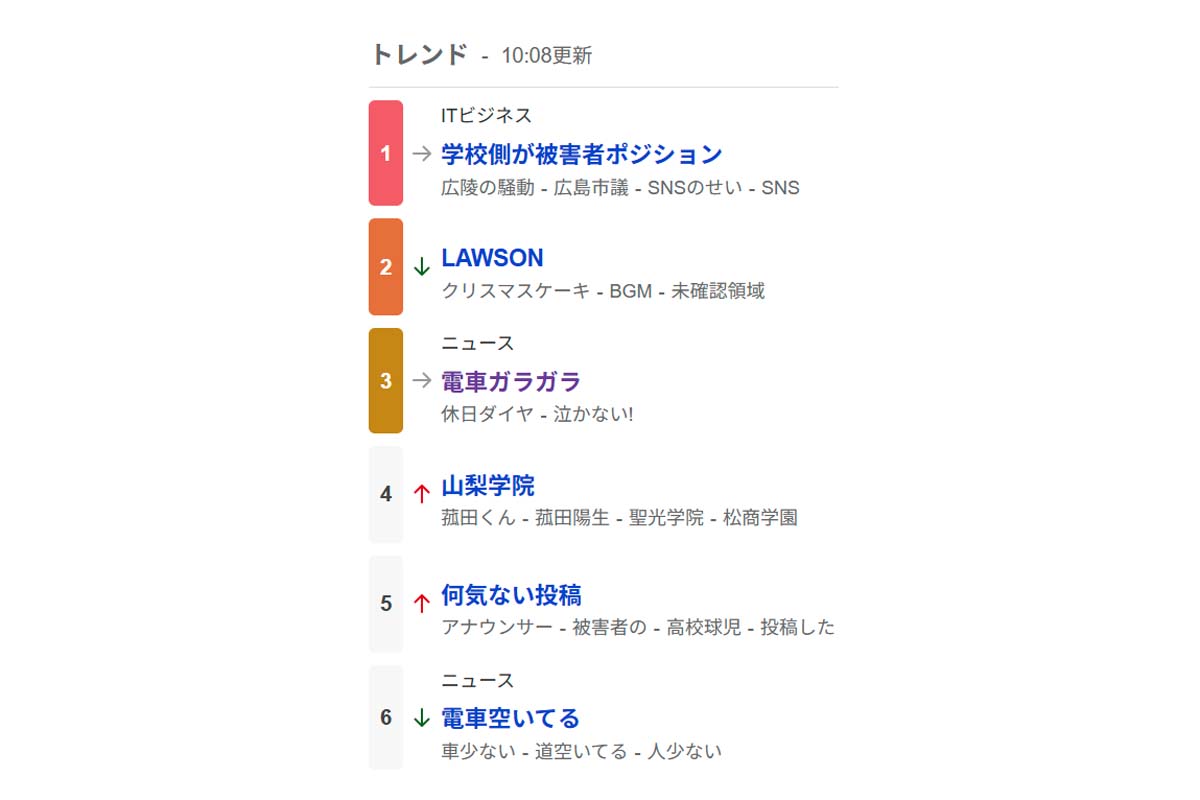This screenshot has height=800, width=1200.
Task: Open the 学校側が被害者ポジション trend
Action: pos(581,154)
